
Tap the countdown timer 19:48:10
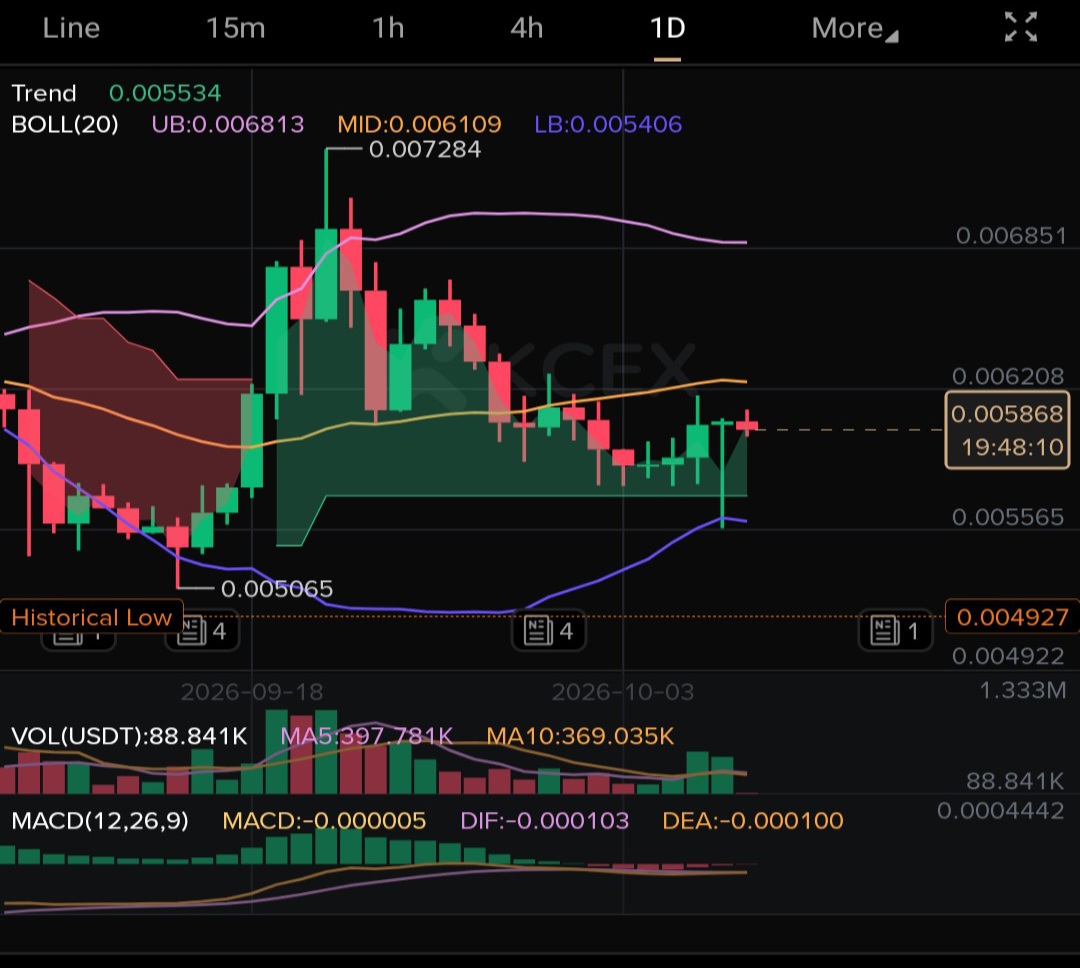[x=1012, y=447]
